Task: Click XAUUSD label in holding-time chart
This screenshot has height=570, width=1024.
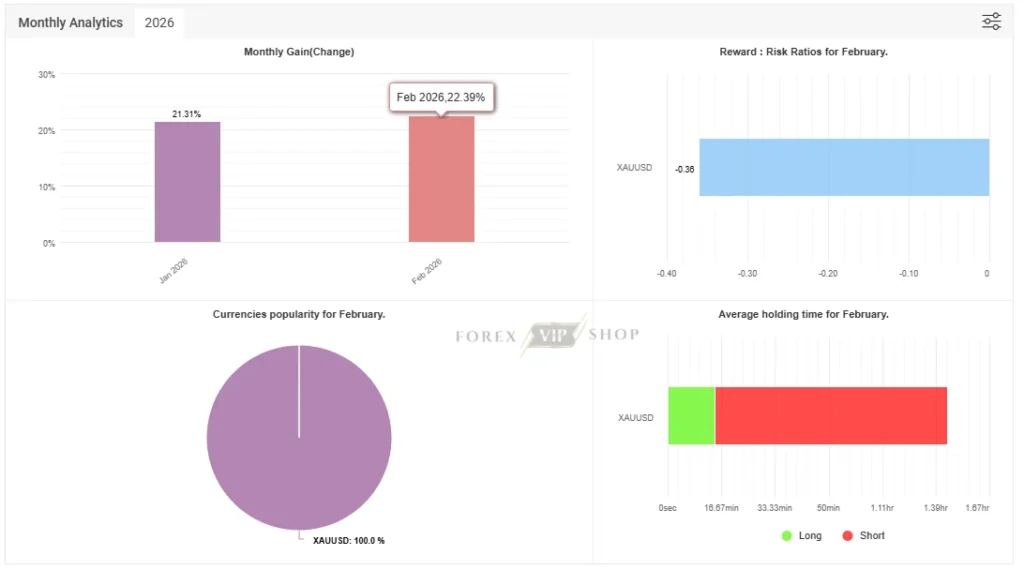Action: [635, 418]
